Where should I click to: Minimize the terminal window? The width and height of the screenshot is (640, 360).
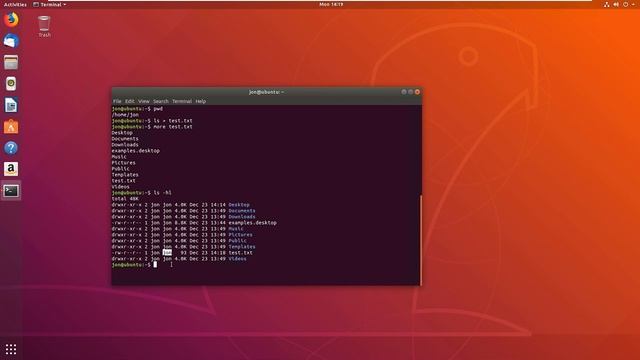(404, 92)
